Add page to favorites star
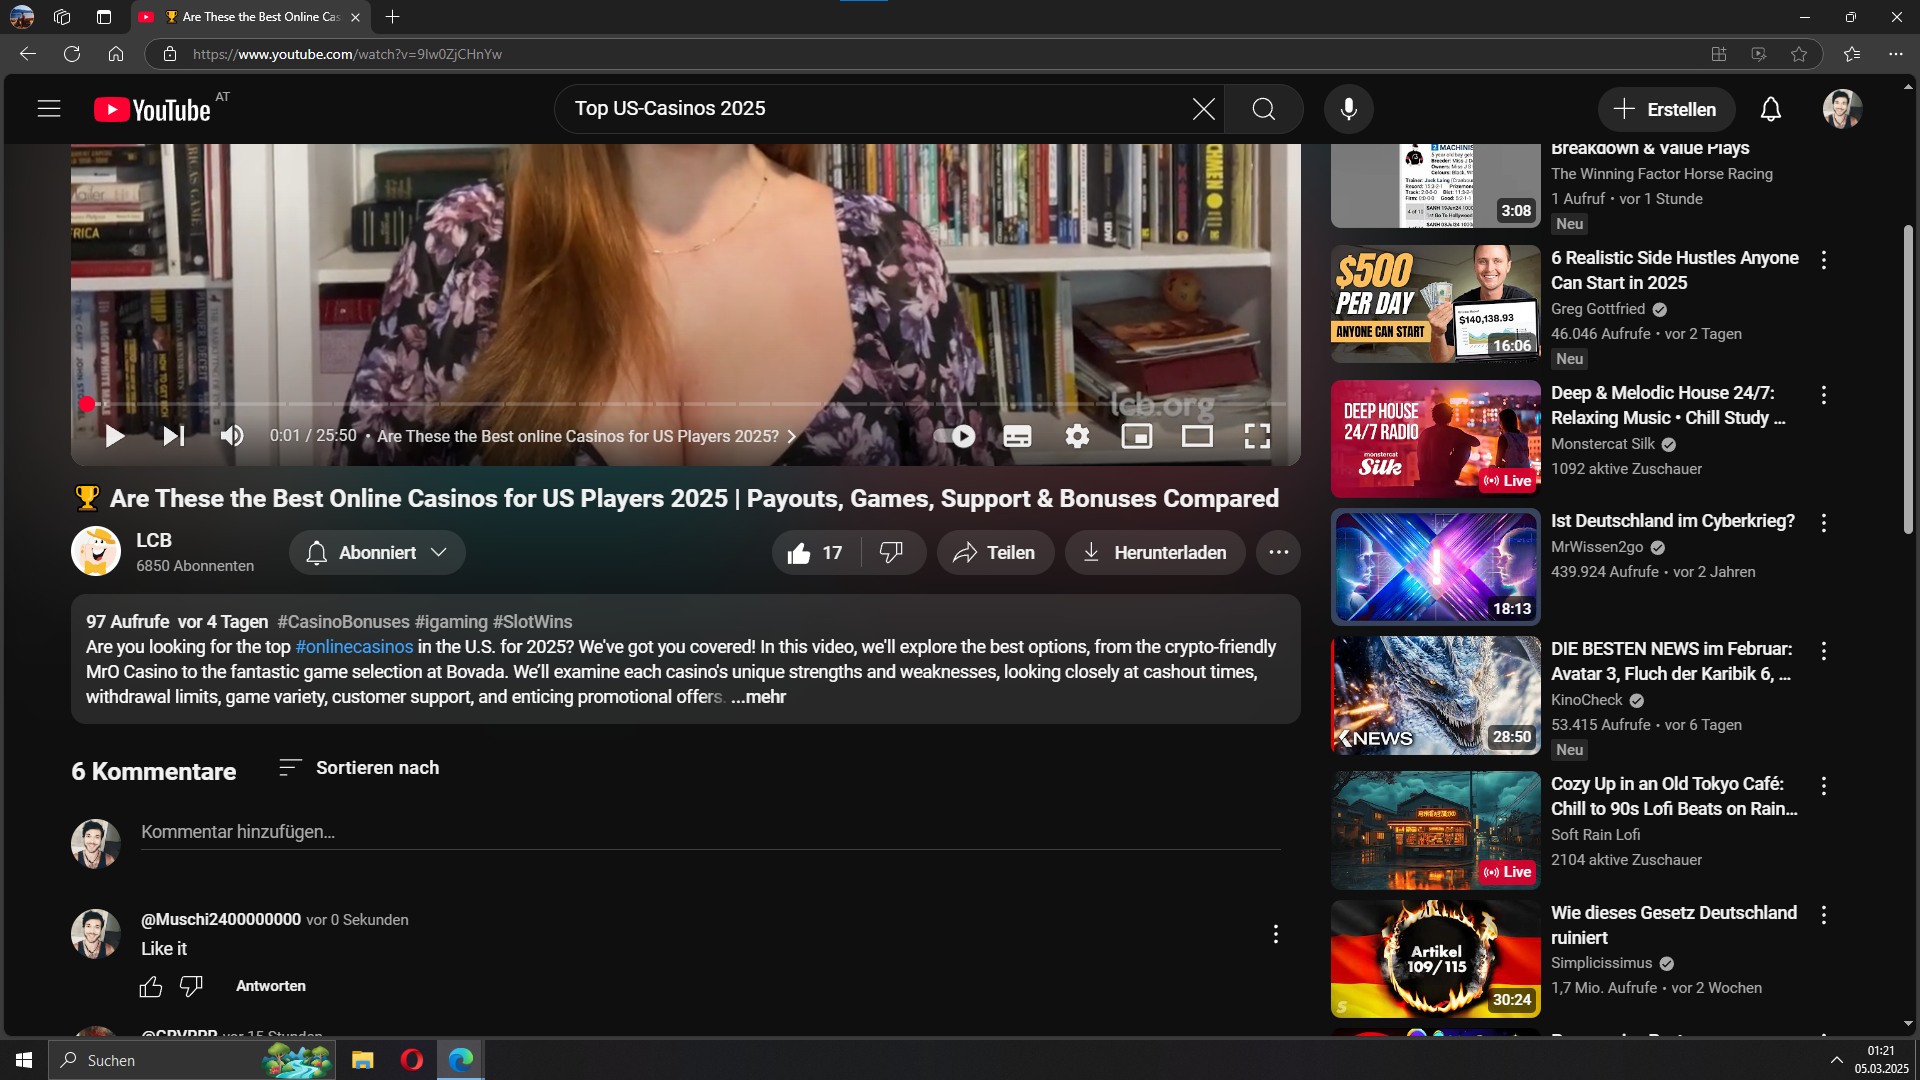The image size is (1920, 1080). (1799, 54)
